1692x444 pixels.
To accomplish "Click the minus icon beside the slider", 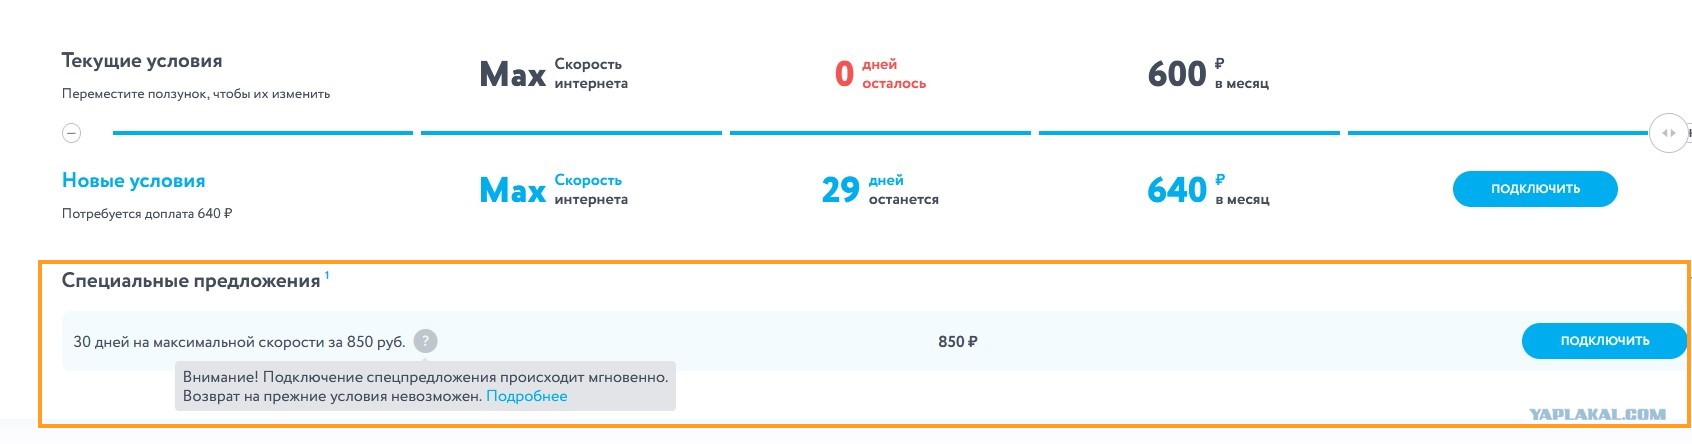I will pos(72,133).
